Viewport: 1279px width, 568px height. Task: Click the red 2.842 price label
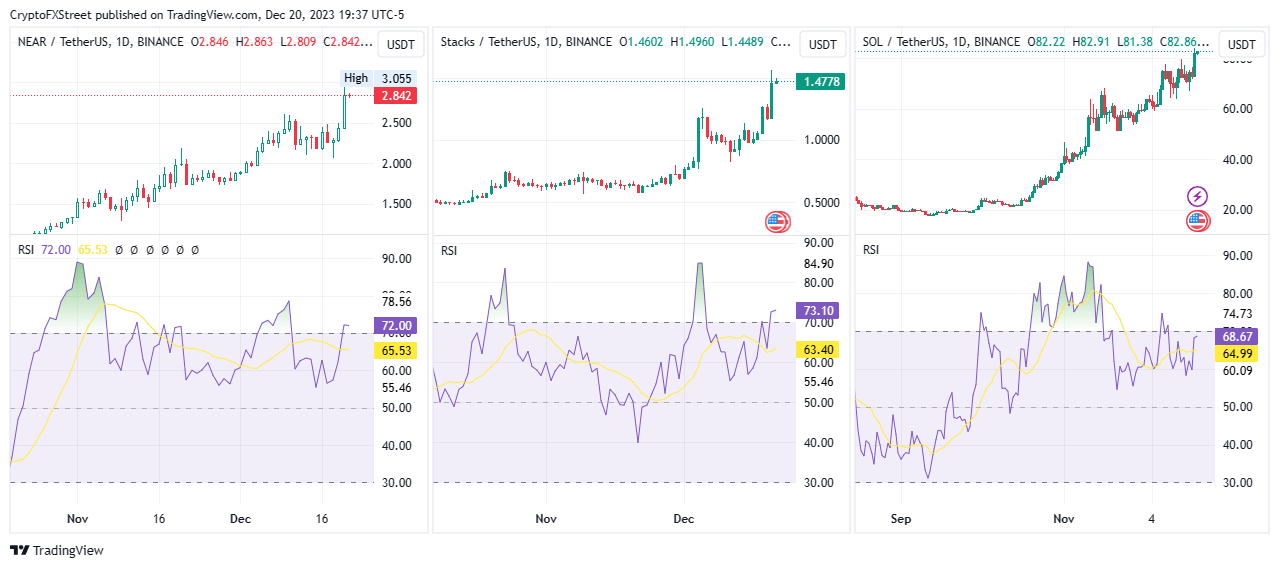click(394, 96)
